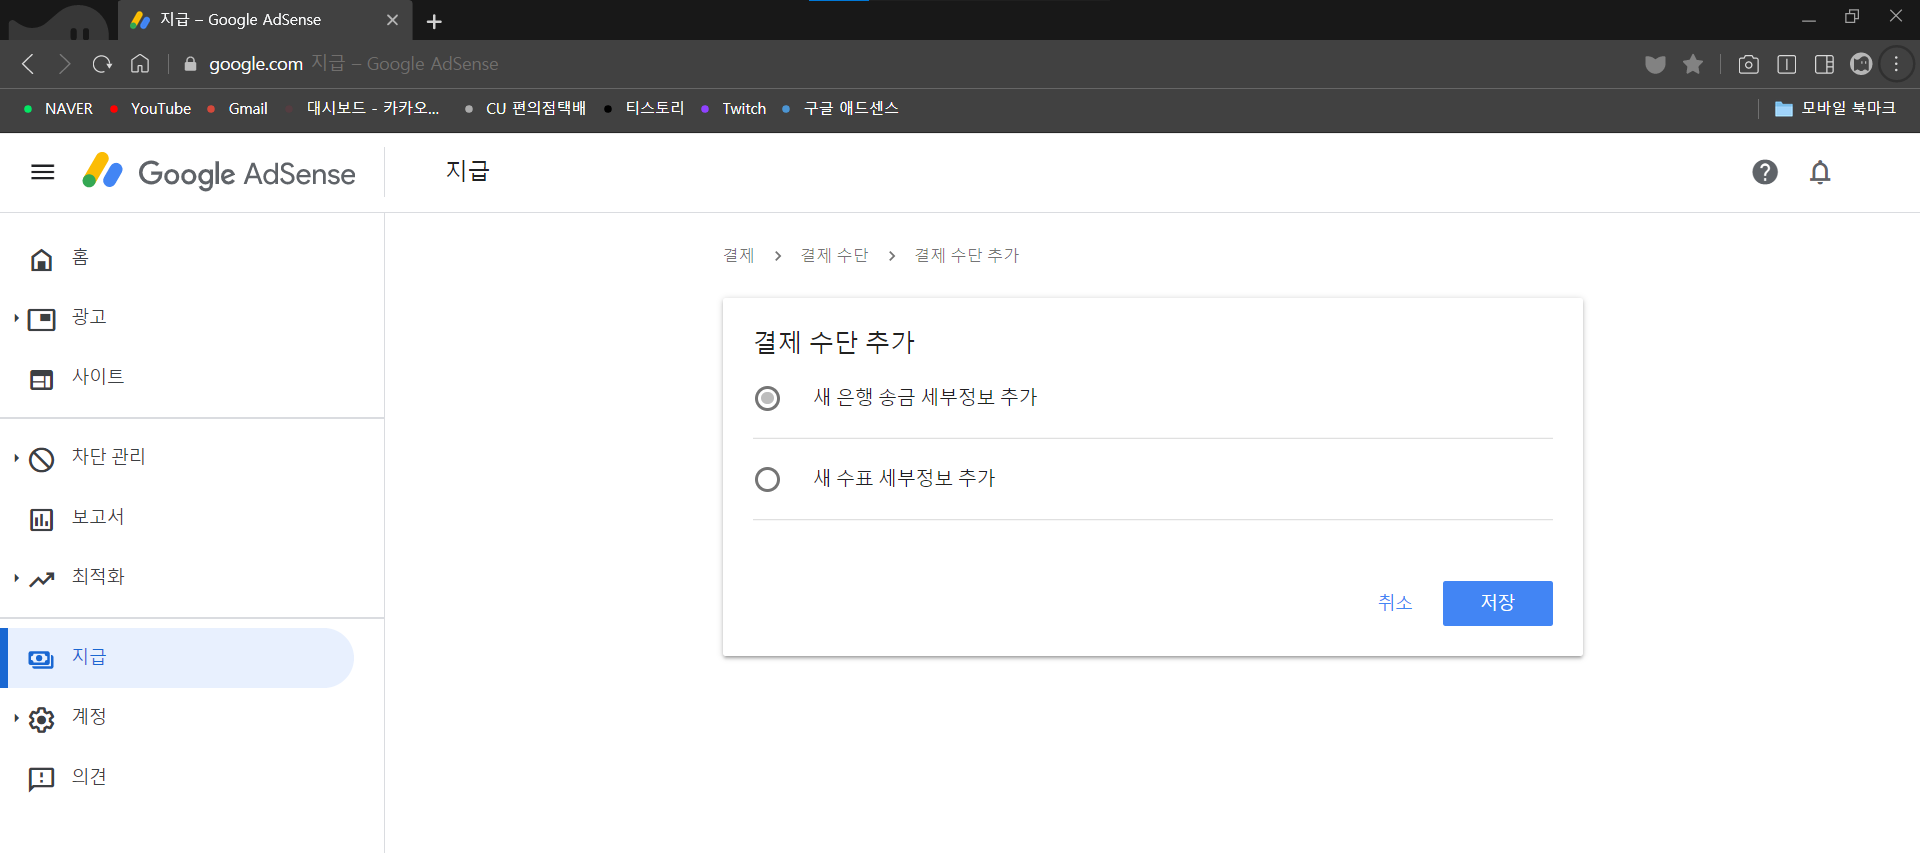Open a new browser tab

point(434,21)
